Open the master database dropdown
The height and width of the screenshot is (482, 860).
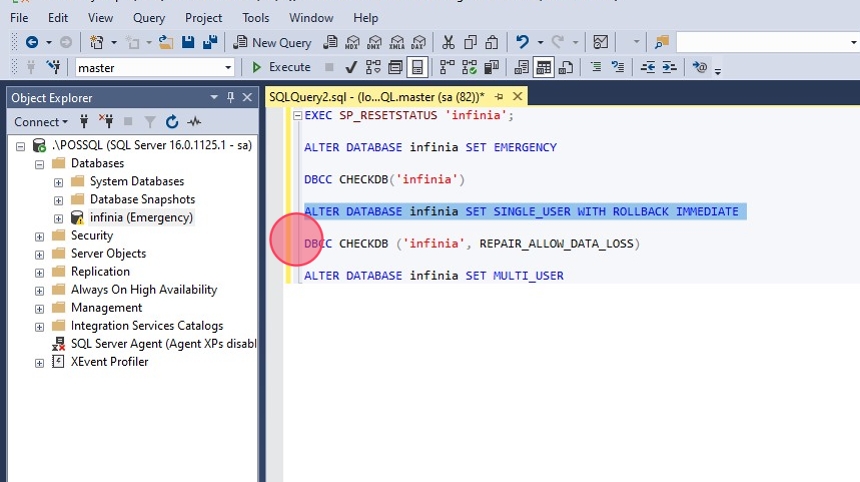click(x=228, y=68)
